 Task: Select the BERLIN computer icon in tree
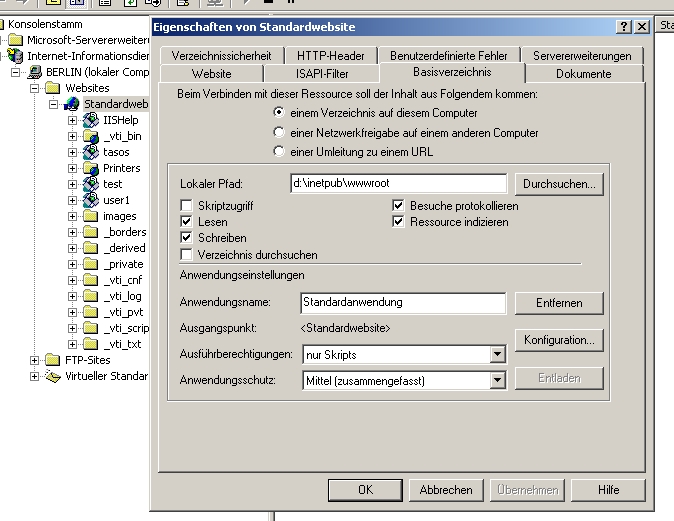click(x=35, y=72)
